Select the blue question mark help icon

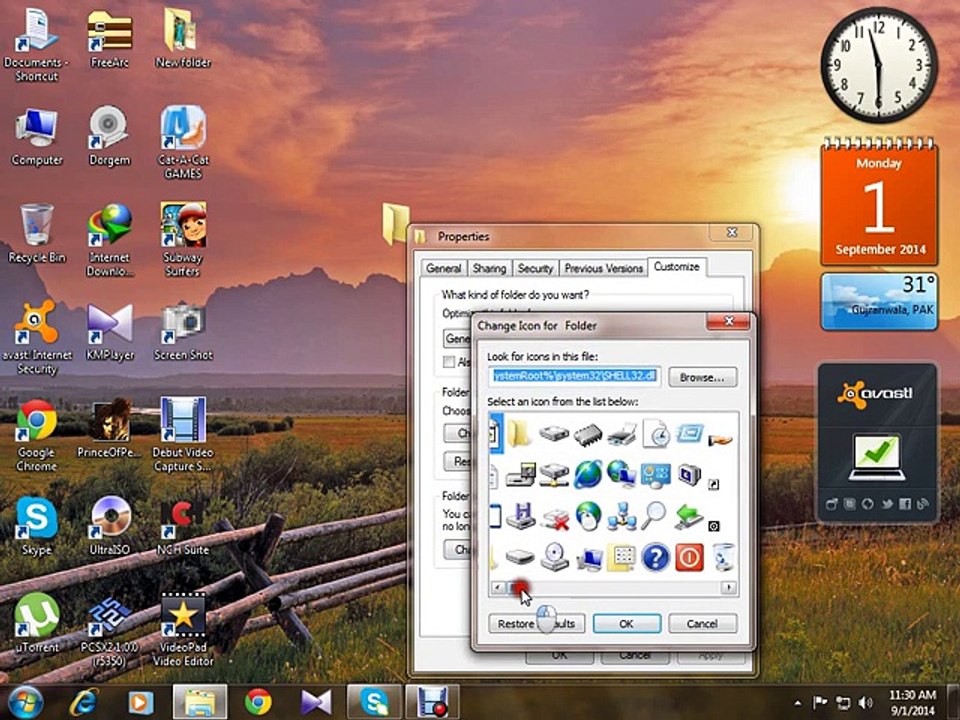point(655,557)
